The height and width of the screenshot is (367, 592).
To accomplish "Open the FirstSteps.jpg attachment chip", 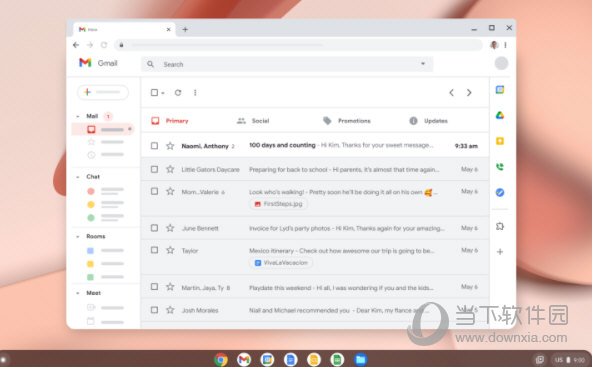I will pos(279,204).
